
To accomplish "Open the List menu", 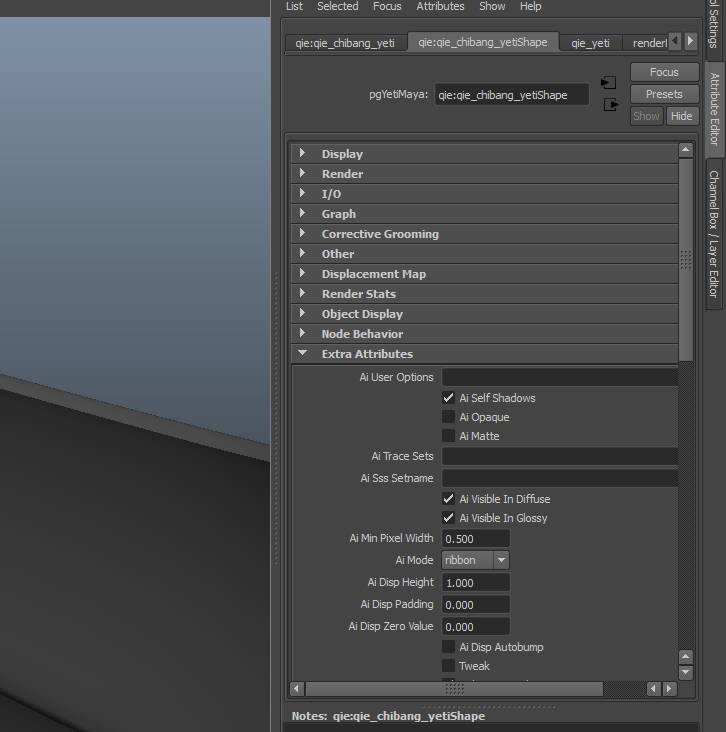I will pyautogui.click(x=294, y=6).
